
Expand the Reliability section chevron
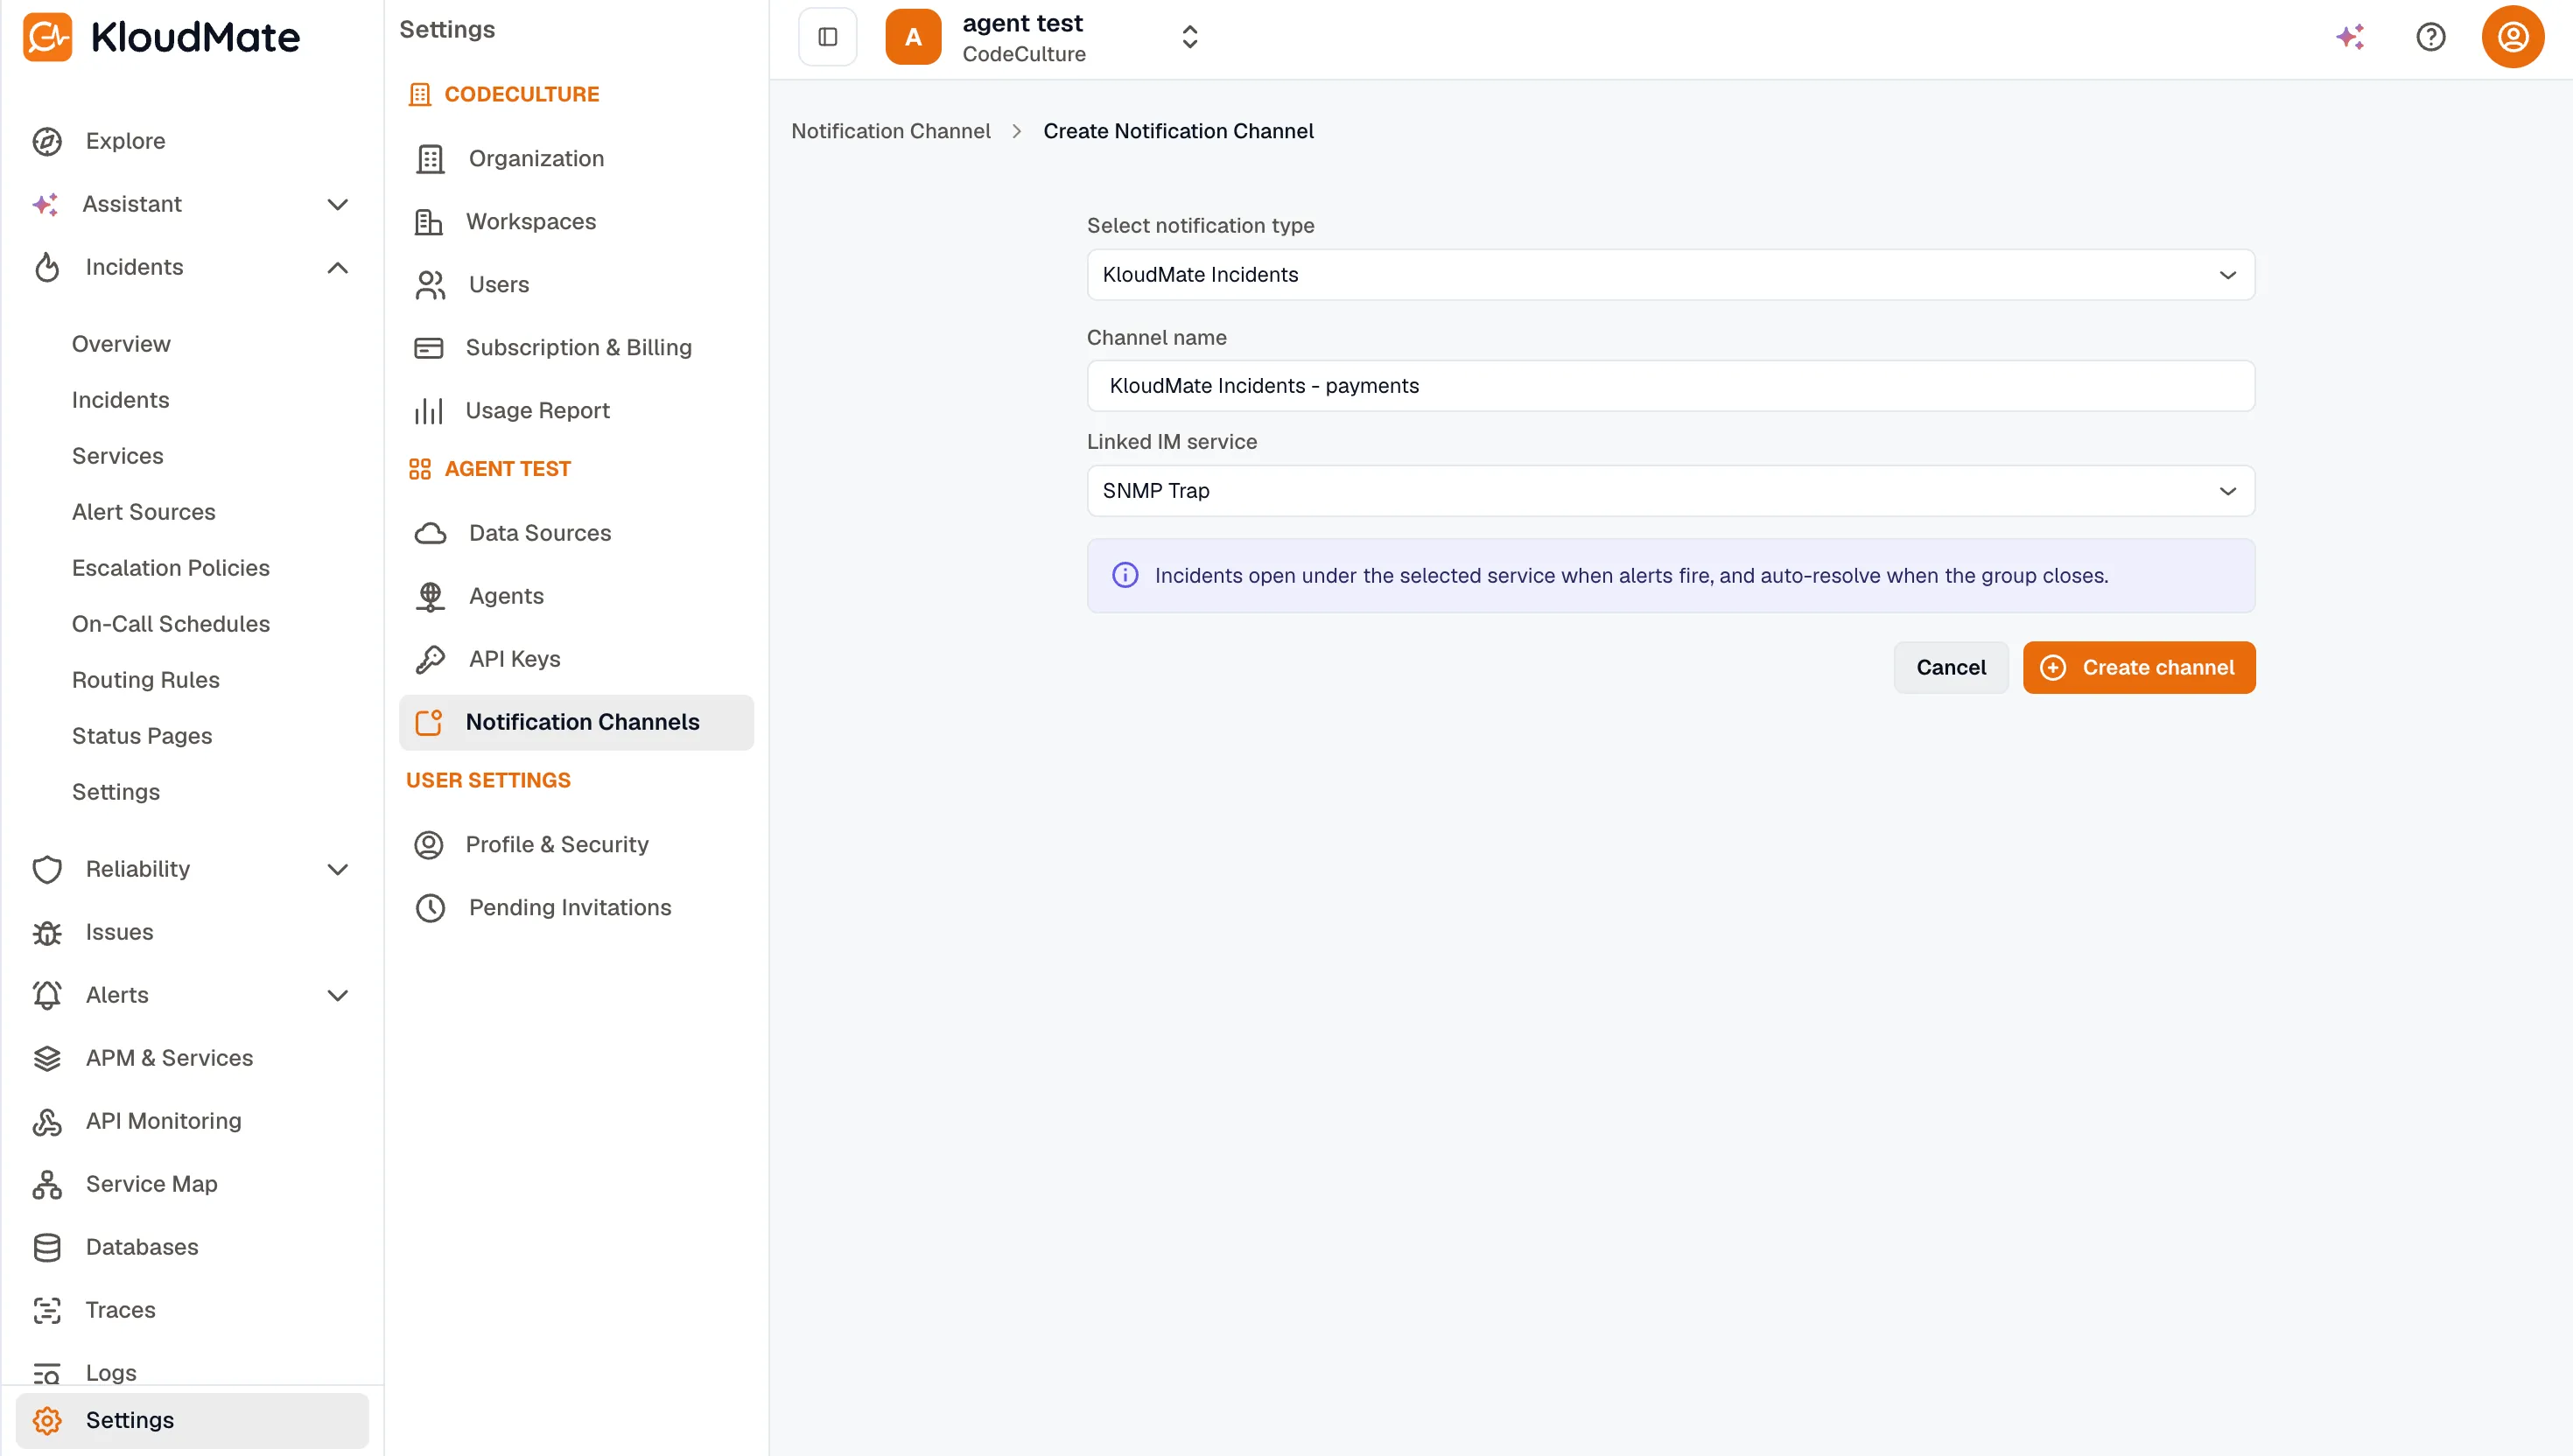[338, 869]
